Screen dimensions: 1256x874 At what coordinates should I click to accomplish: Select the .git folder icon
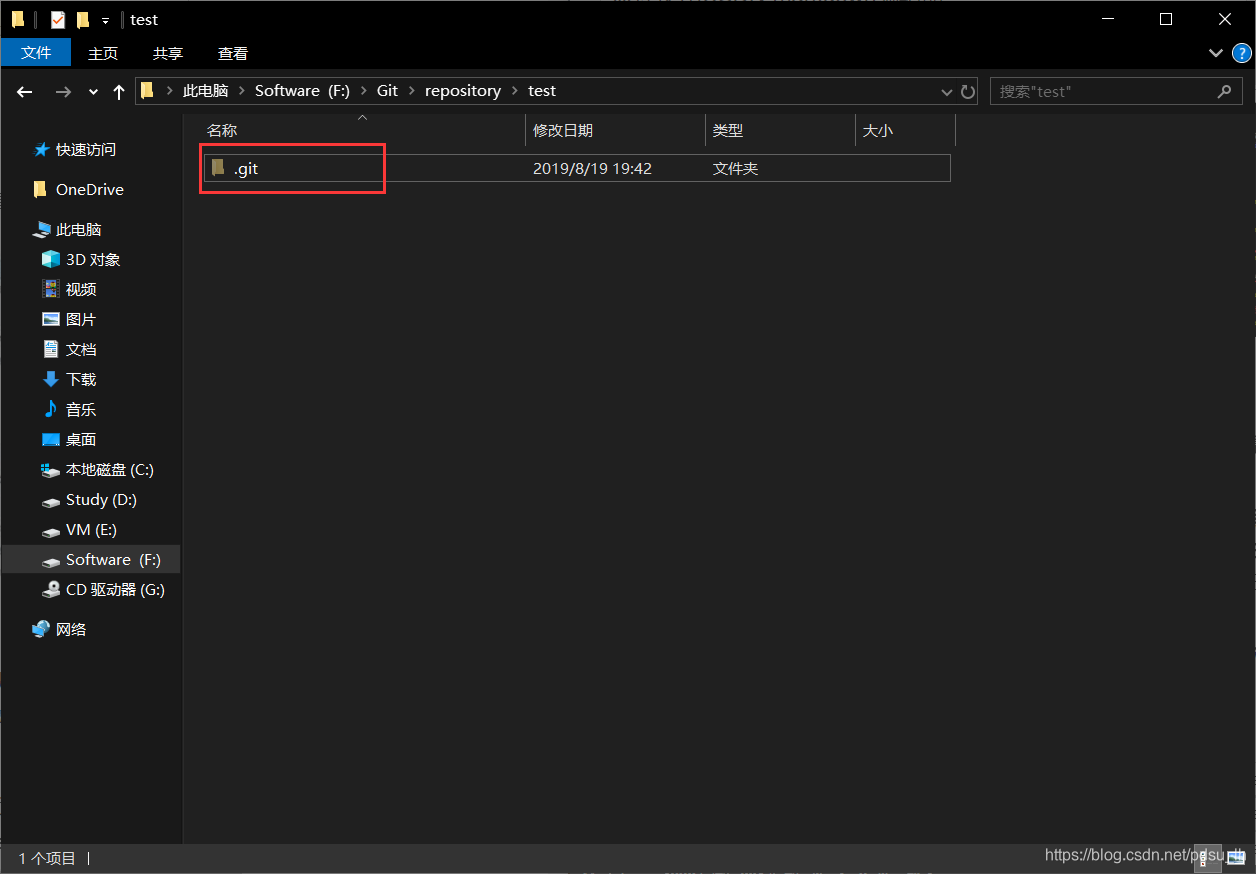(x=218, y=167)
